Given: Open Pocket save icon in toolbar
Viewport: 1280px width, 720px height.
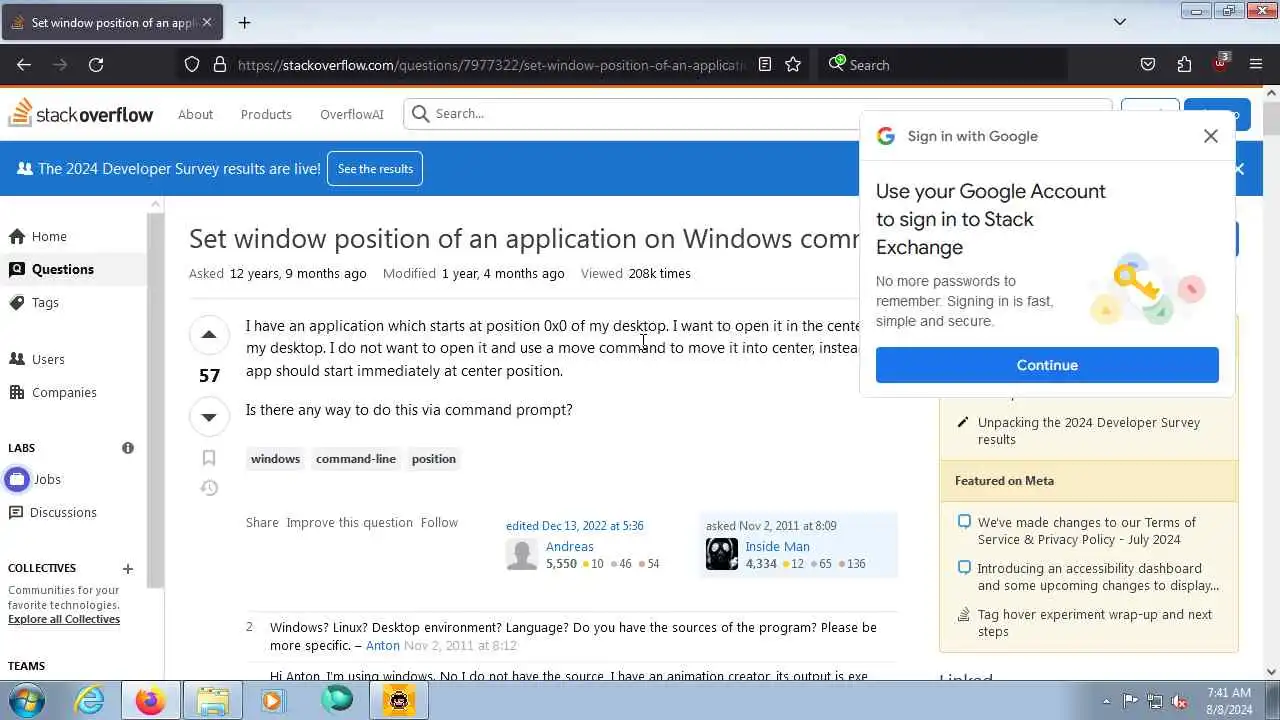Looking at the screenshot, I should tap(1148, 65).
